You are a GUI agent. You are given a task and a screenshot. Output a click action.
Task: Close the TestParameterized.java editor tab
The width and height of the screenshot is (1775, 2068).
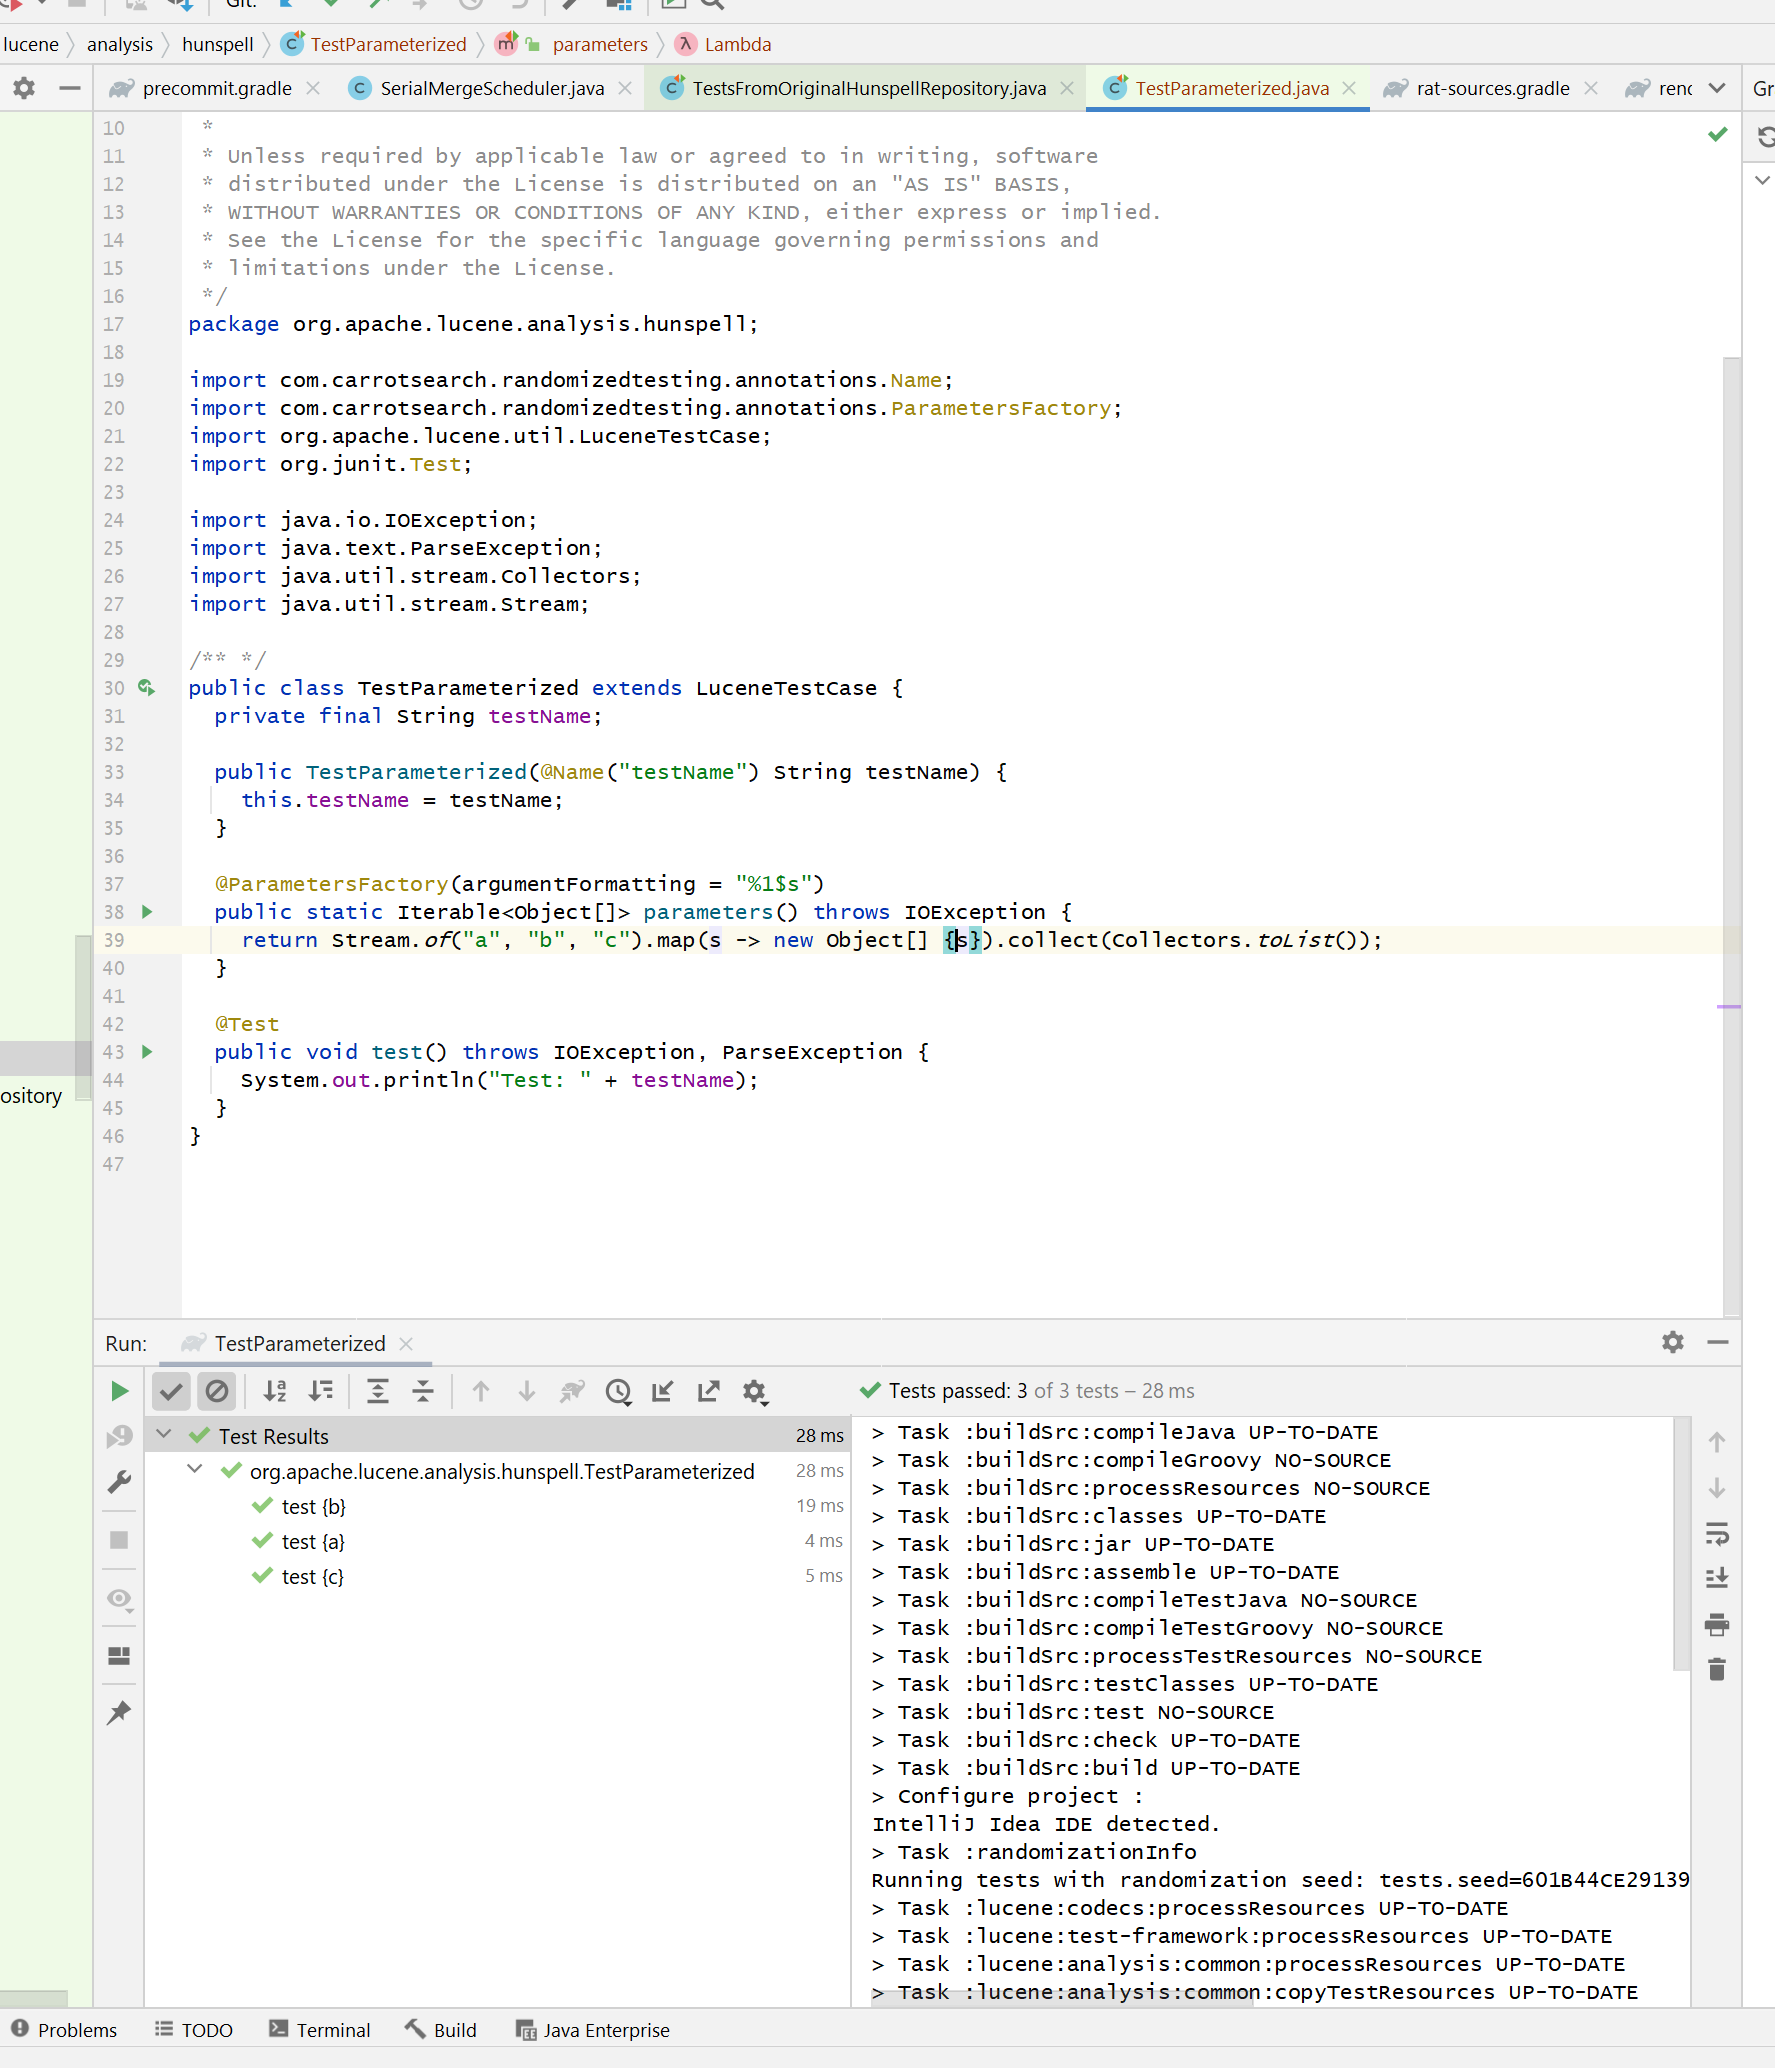[1349, 88]
